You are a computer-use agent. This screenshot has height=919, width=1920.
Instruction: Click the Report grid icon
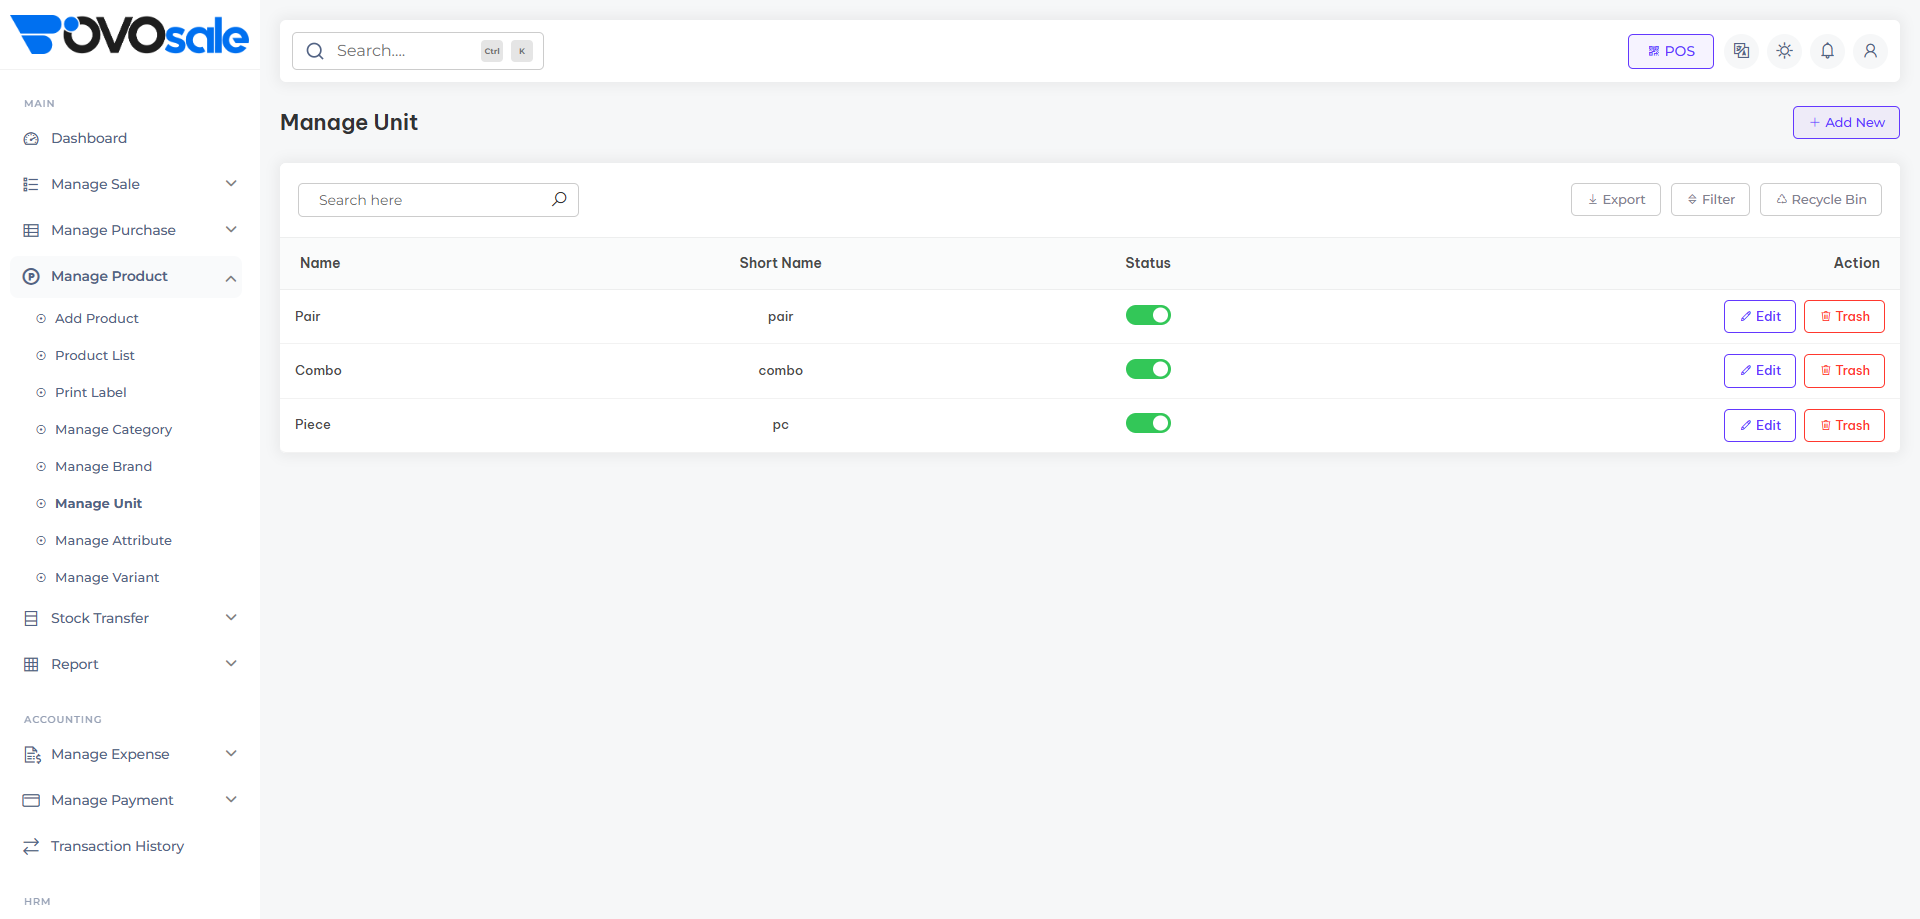31,665
